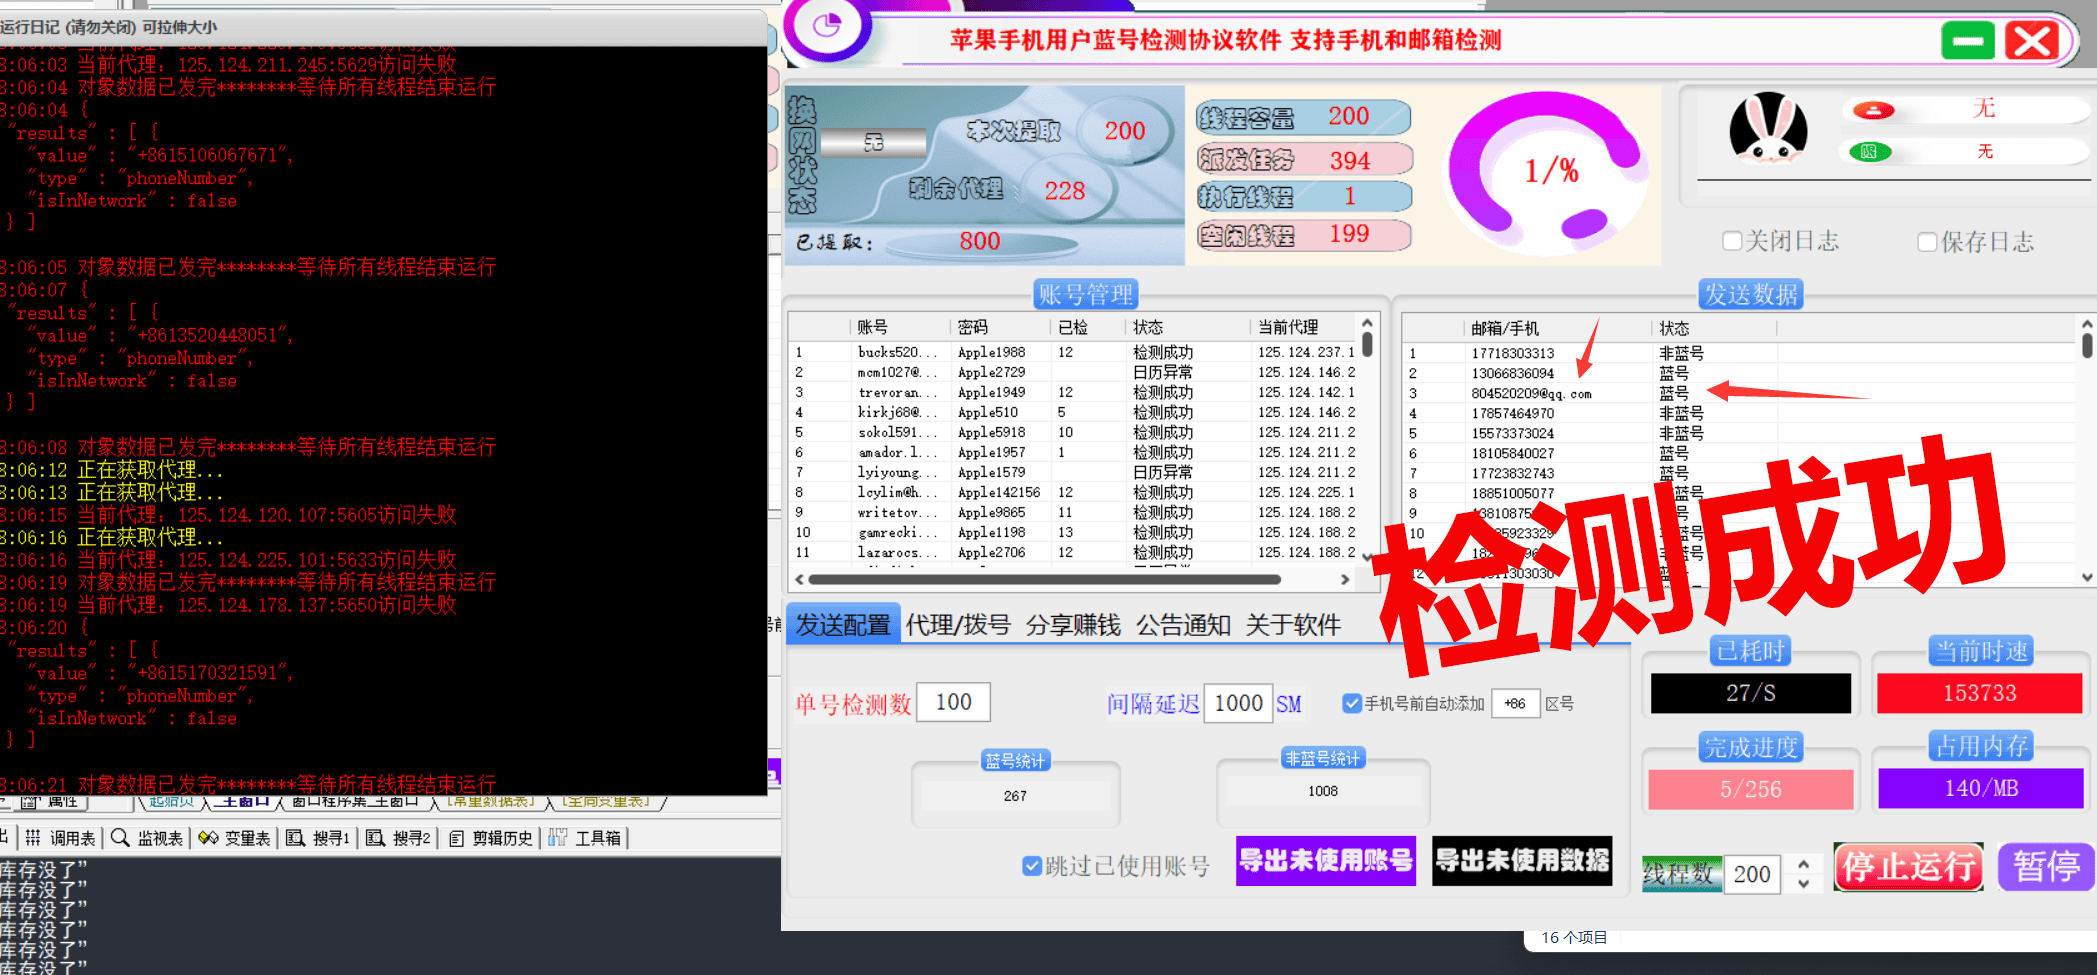Toggle the 跳过已使用账号 checkbox

(x=1032, y=866)
